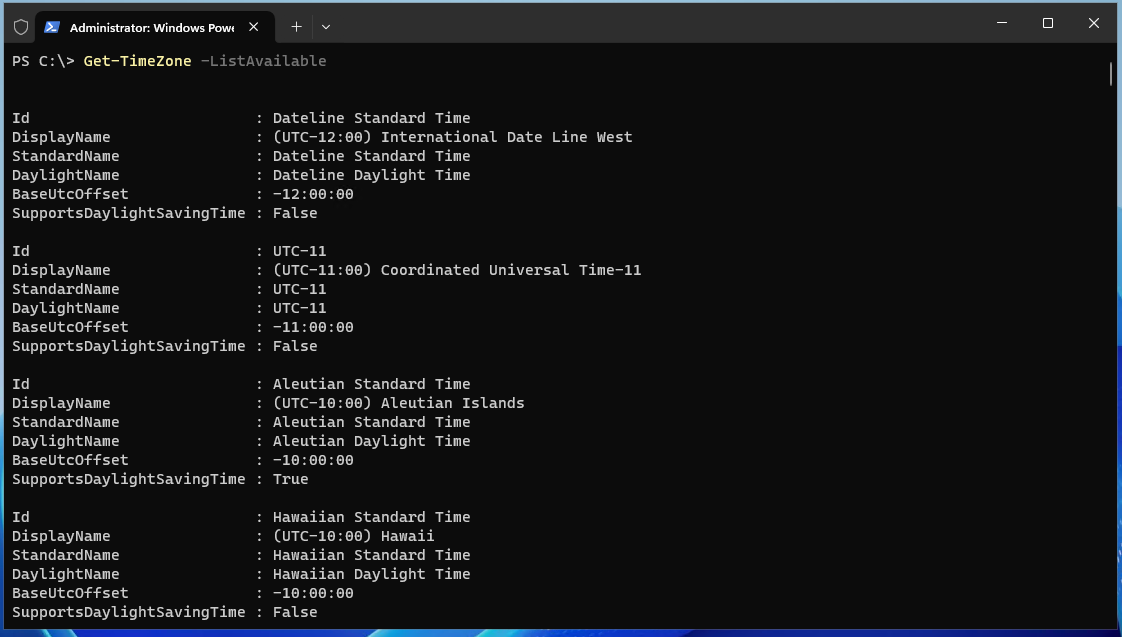The height and width of the screenshot is (637, 1122).
Task: Open a new terminal tab
Action: (296, 27)
